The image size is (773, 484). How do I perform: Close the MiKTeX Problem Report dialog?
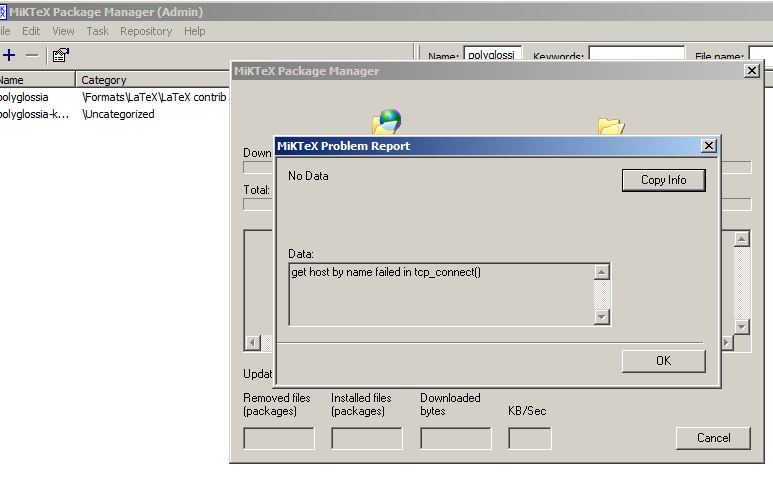709,145
